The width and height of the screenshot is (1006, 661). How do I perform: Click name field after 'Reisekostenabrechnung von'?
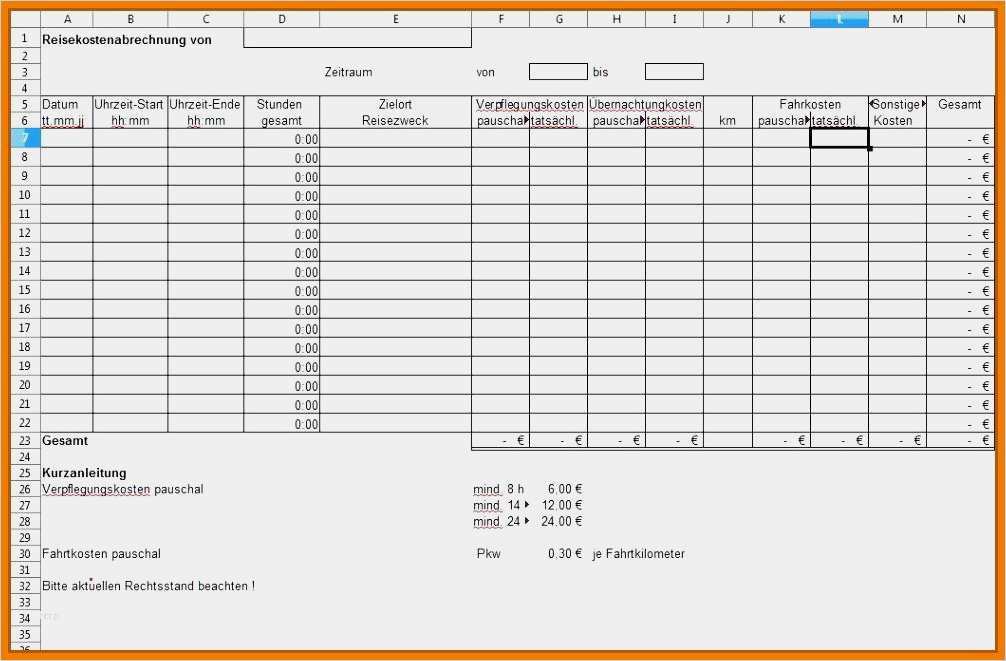tap(357, 39)
